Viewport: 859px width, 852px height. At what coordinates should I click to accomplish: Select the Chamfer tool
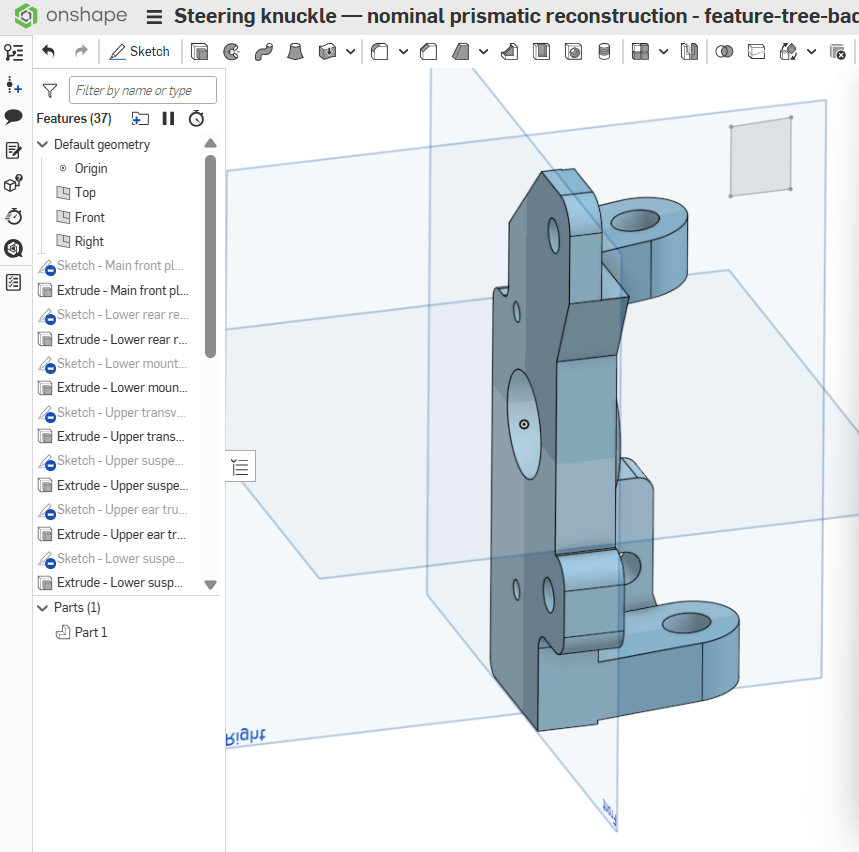tap(428, 52)
